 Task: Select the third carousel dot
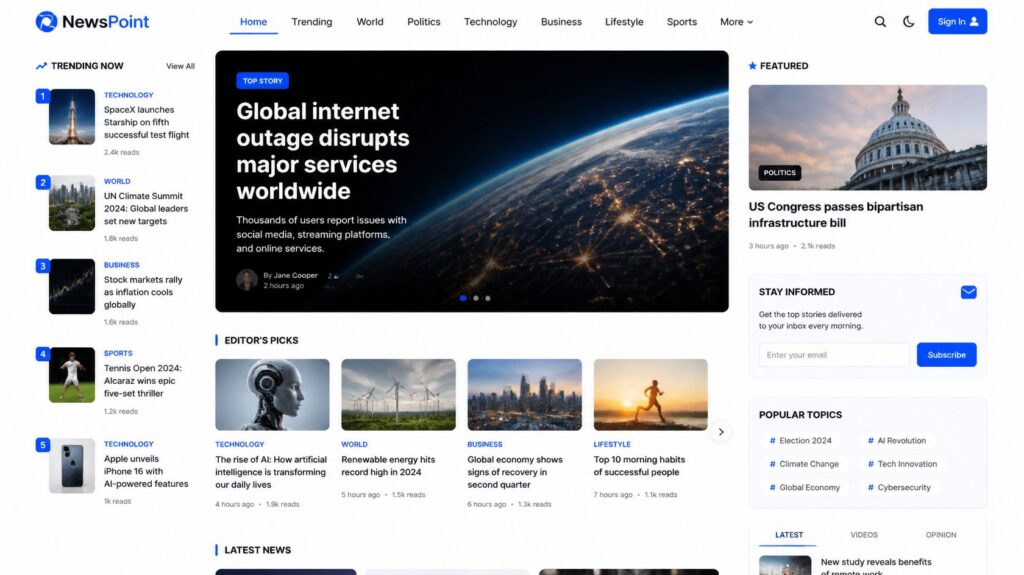[487, 298]
